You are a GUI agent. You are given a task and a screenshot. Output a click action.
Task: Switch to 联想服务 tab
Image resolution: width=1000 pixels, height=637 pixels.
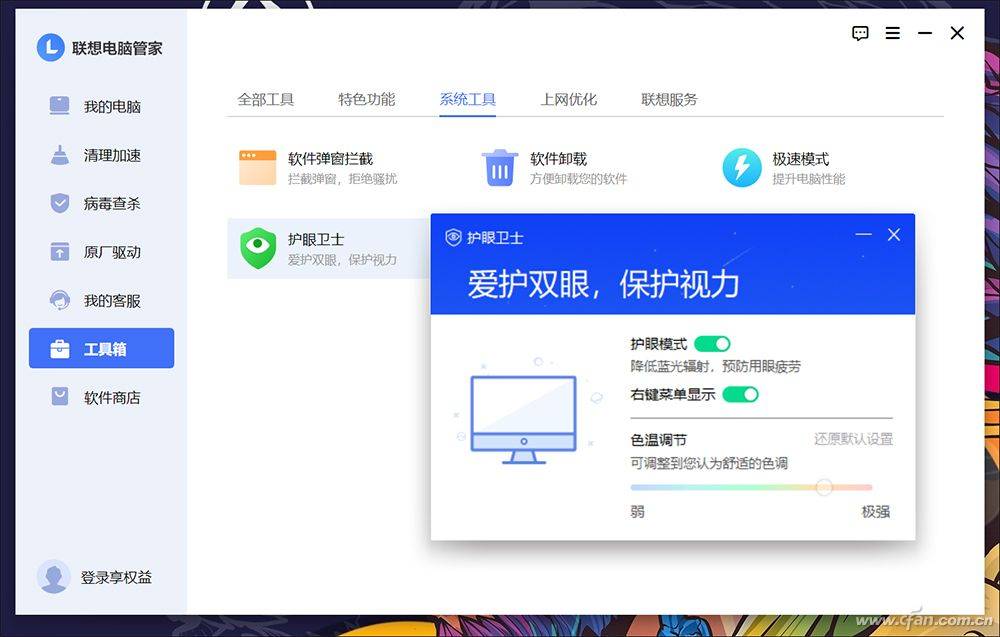point(669,99)
